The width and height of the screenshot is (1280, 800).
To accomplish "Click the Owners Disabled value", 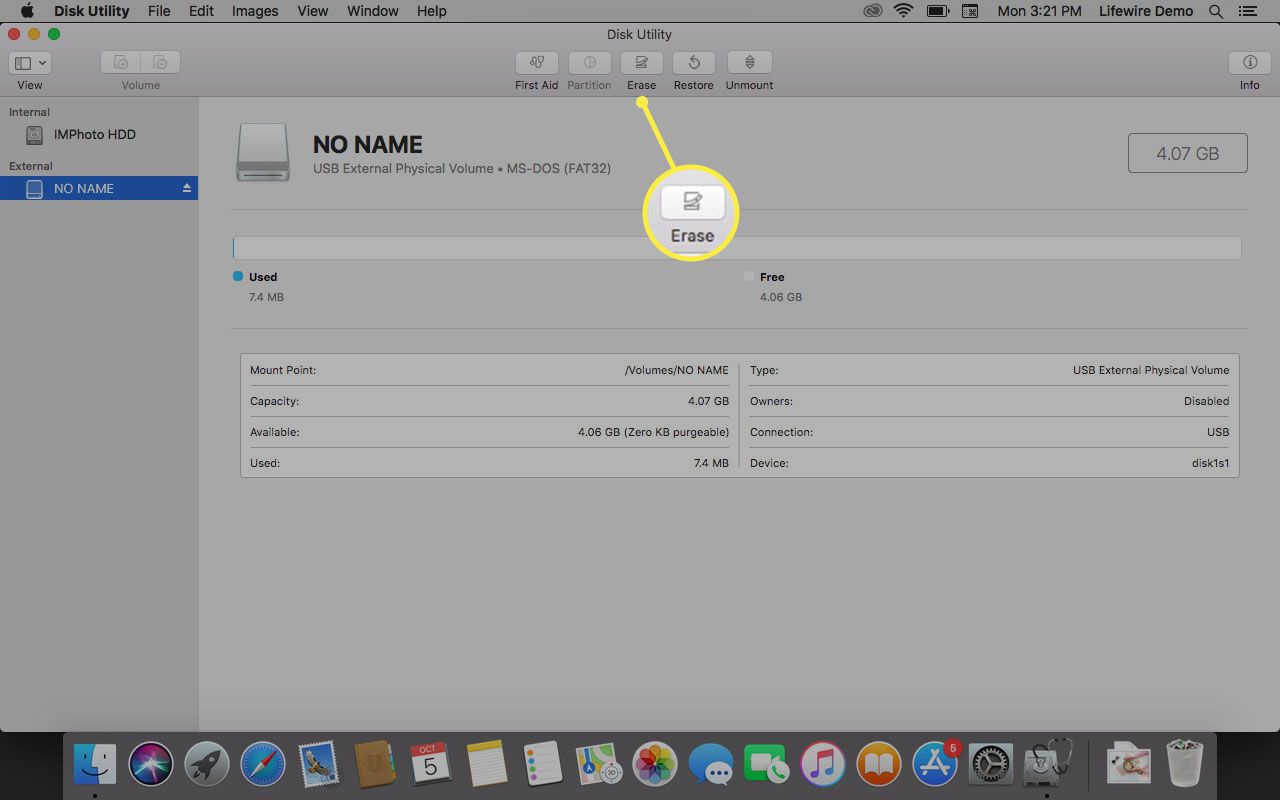I will click(x=1207, y=401).
